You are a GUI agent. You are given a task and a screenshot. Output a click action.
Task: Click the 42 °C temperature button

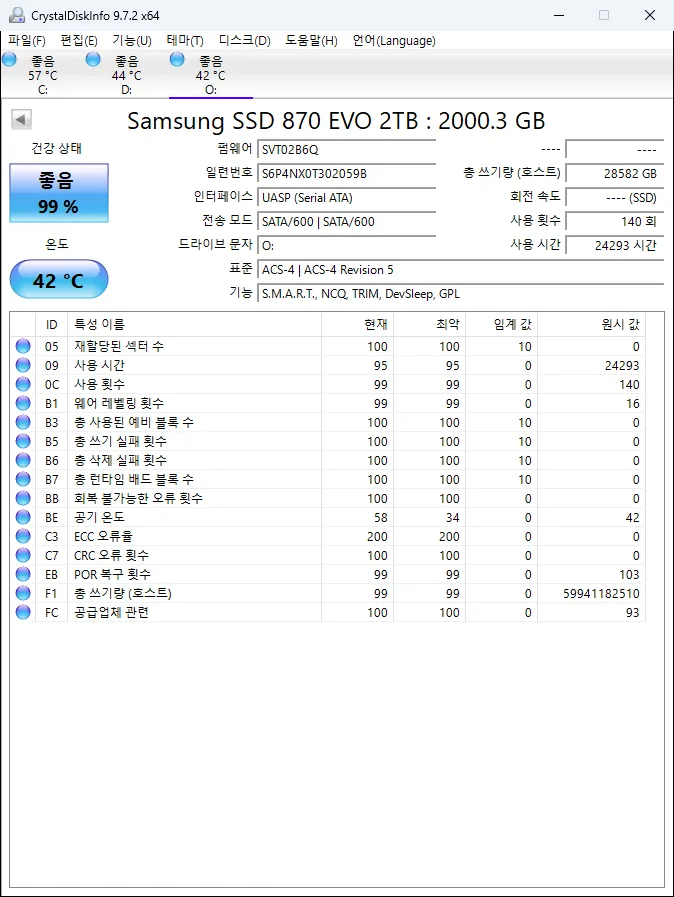point(59,280)
